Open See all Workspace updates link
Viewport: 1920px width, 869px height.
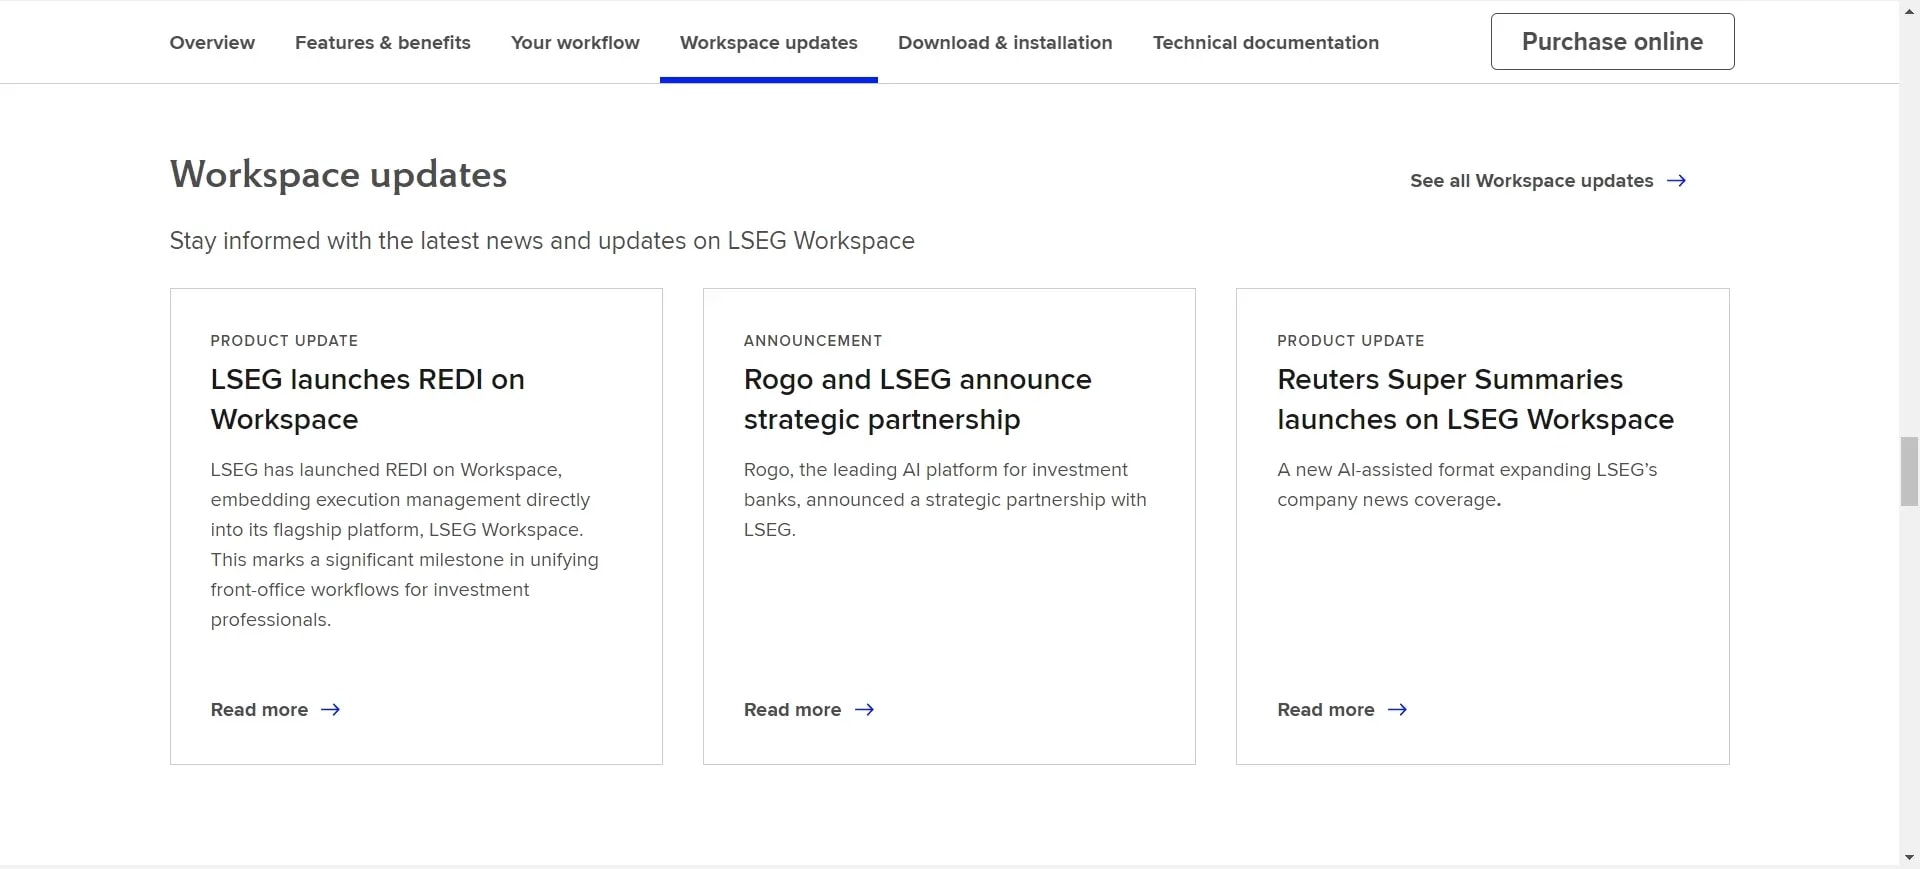(x=1548, y=181)
